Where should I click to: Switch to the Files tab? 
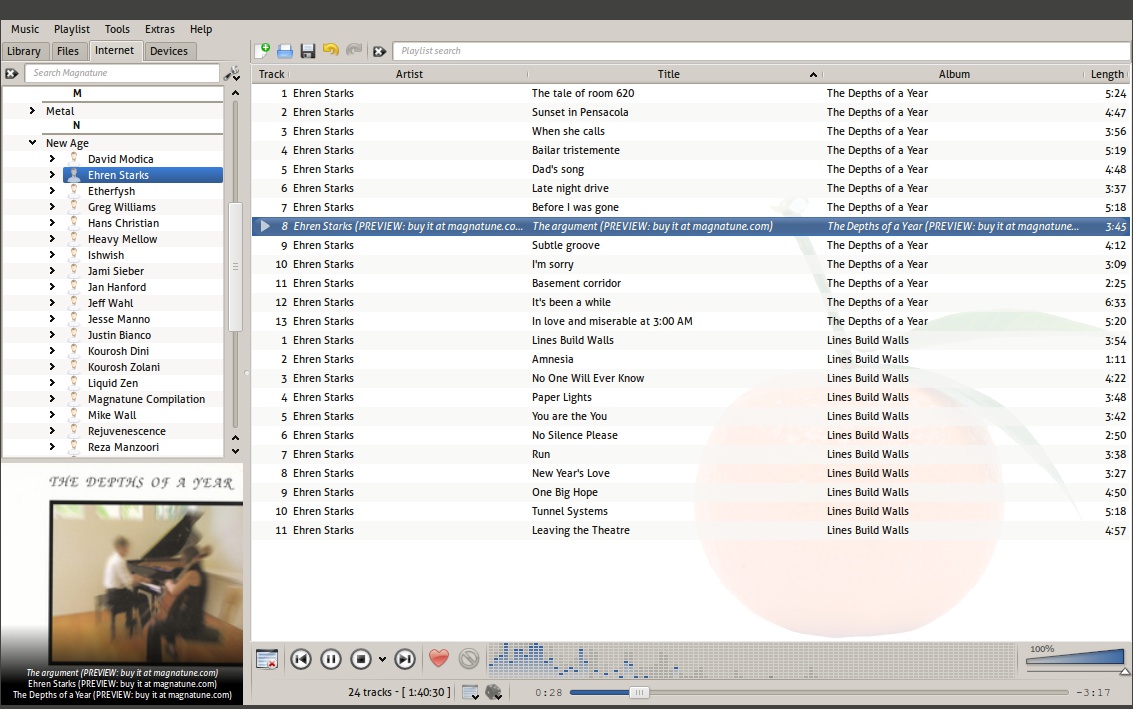(68, 51)
